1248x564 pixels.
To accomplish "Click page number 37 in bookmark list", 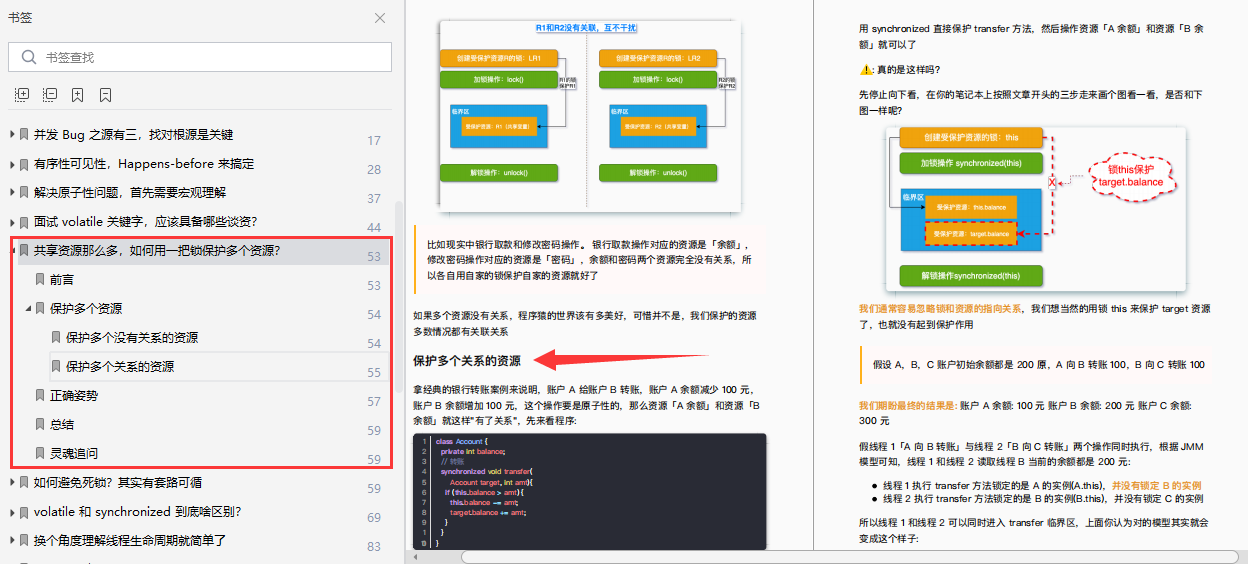I will click(374, 199).
